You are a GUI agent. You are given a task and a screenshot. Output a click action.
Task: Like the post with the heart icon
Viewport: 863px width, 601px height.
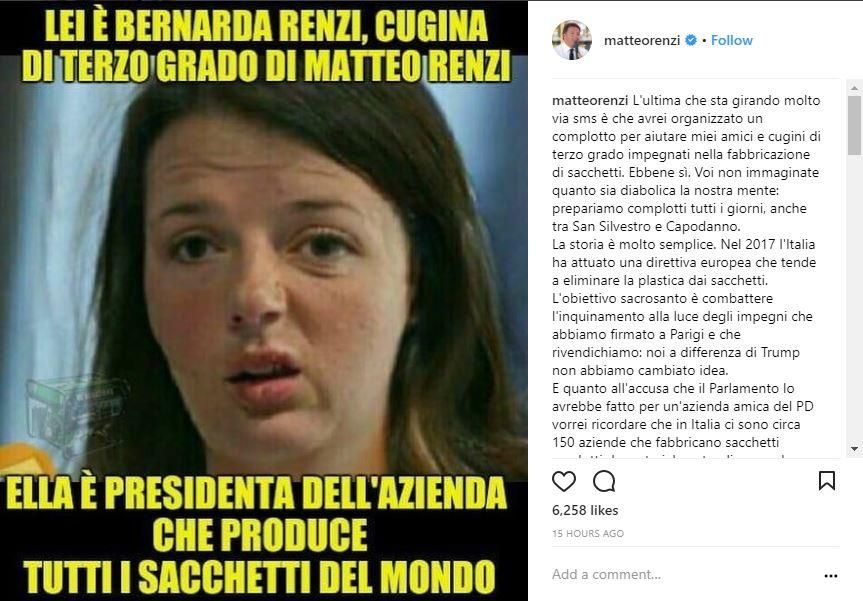click(x=564, y=482)
